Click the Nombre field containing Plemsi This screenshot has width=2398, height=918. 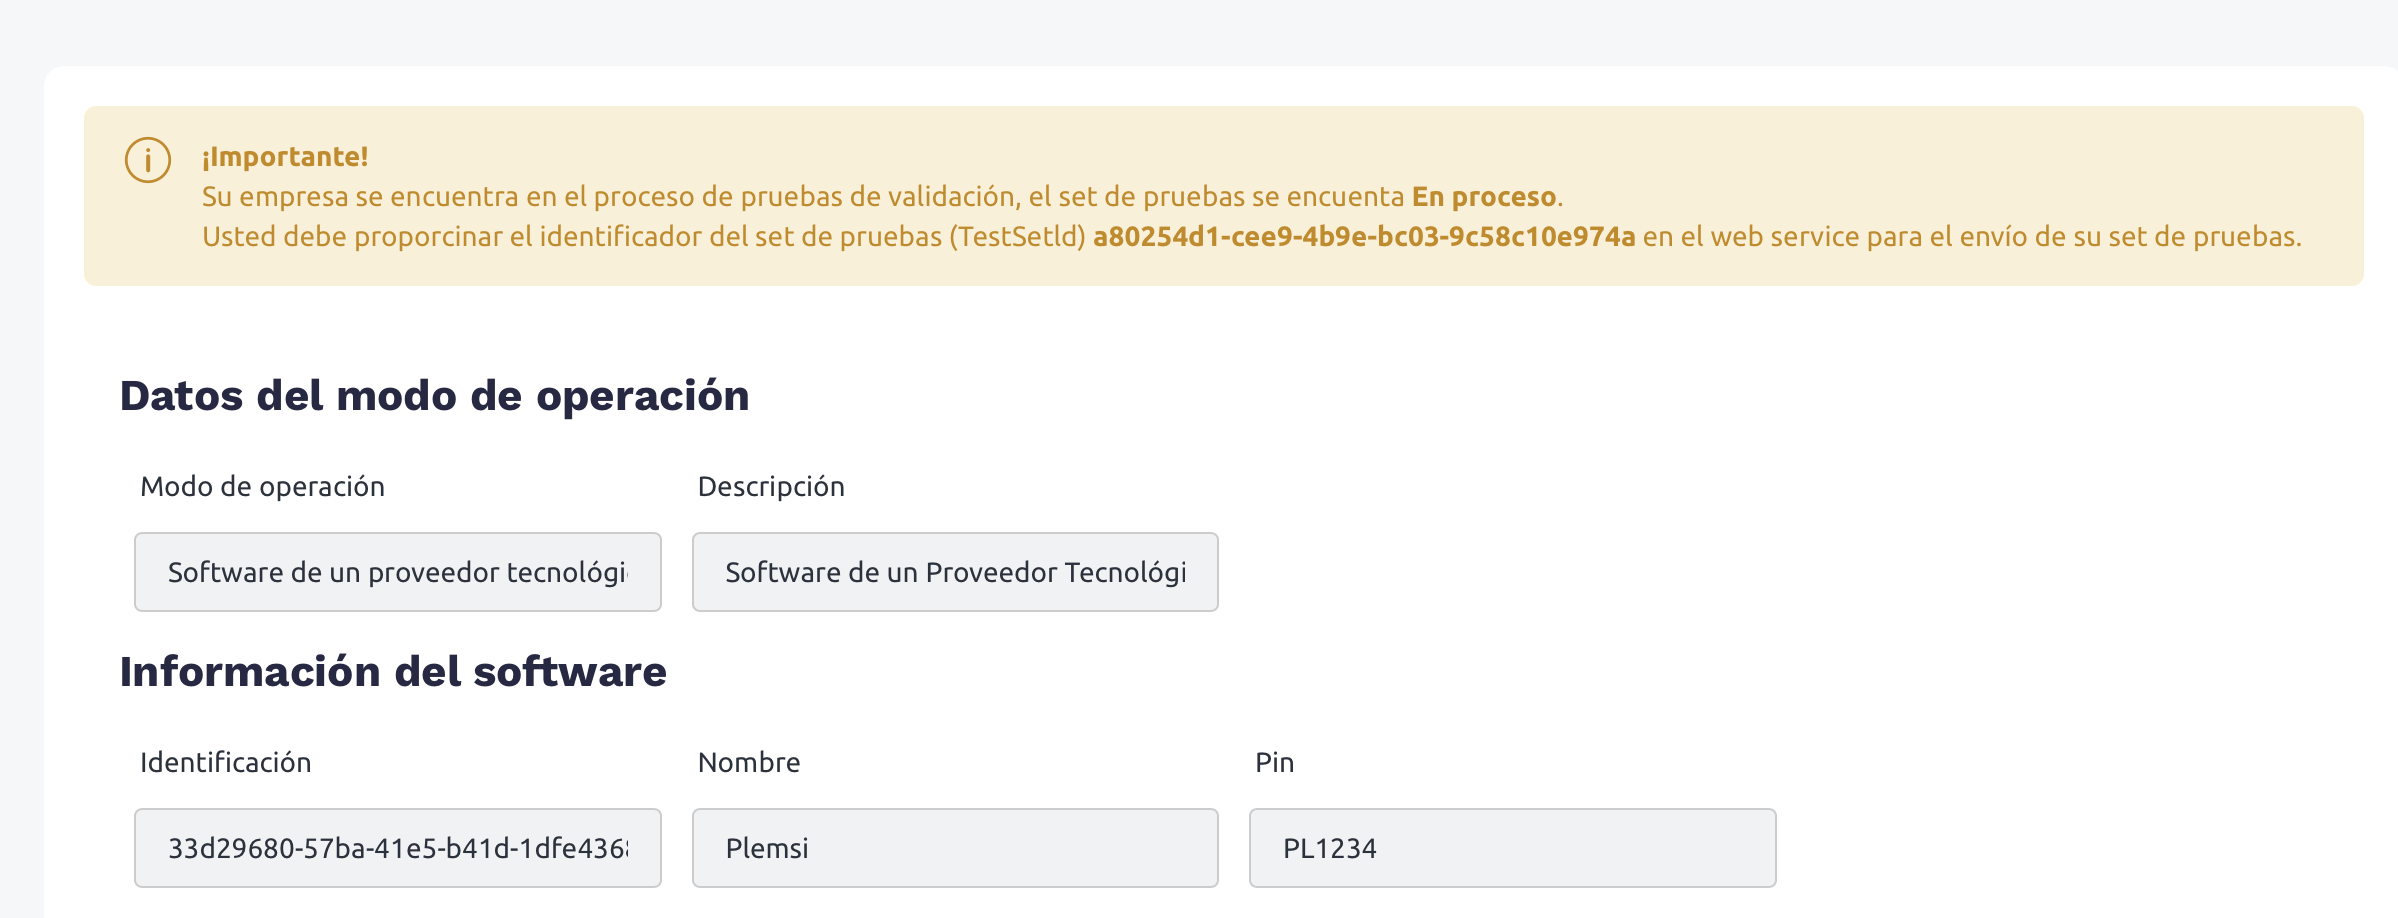tap(954, 848)
